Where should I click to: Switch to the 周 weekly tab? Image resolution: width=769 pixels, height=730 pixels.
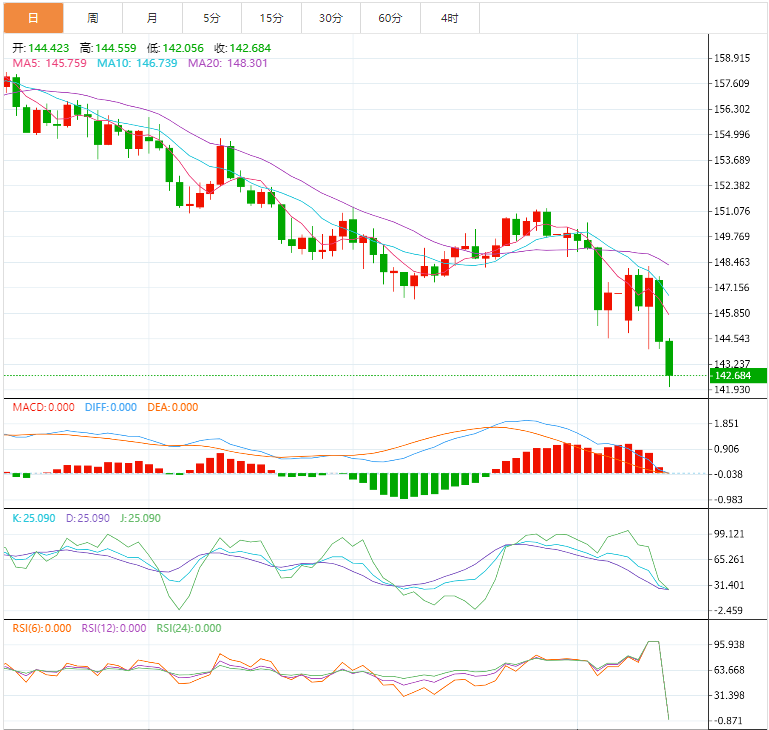coord(93,18)
